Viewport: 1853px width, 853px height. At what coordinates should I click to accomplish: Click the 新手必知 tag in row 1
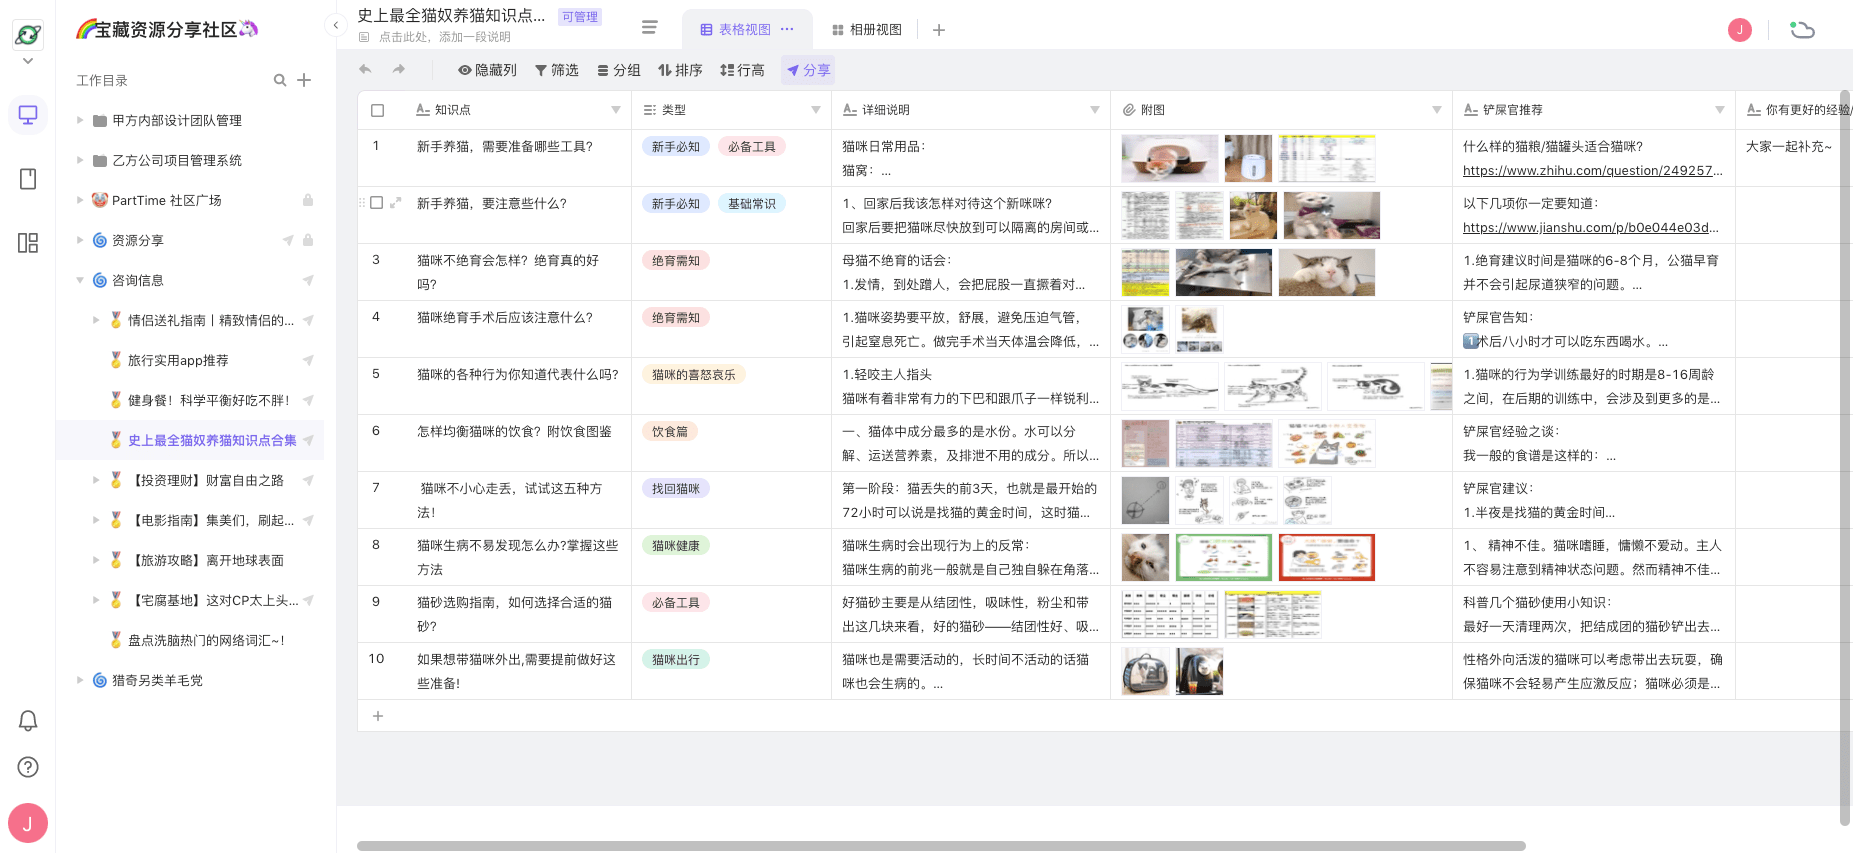click(676, 146)
